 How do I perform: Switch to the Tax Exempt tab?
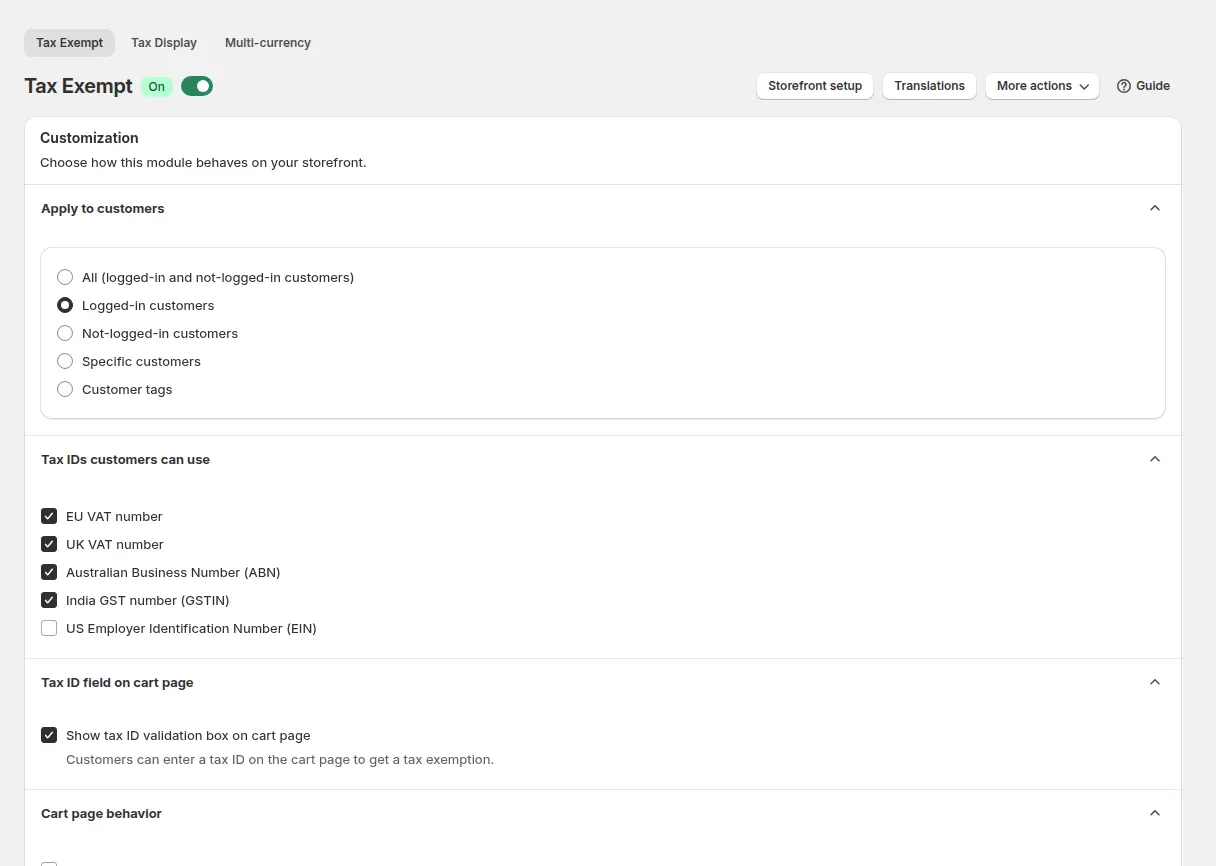(x=69, y=43)
